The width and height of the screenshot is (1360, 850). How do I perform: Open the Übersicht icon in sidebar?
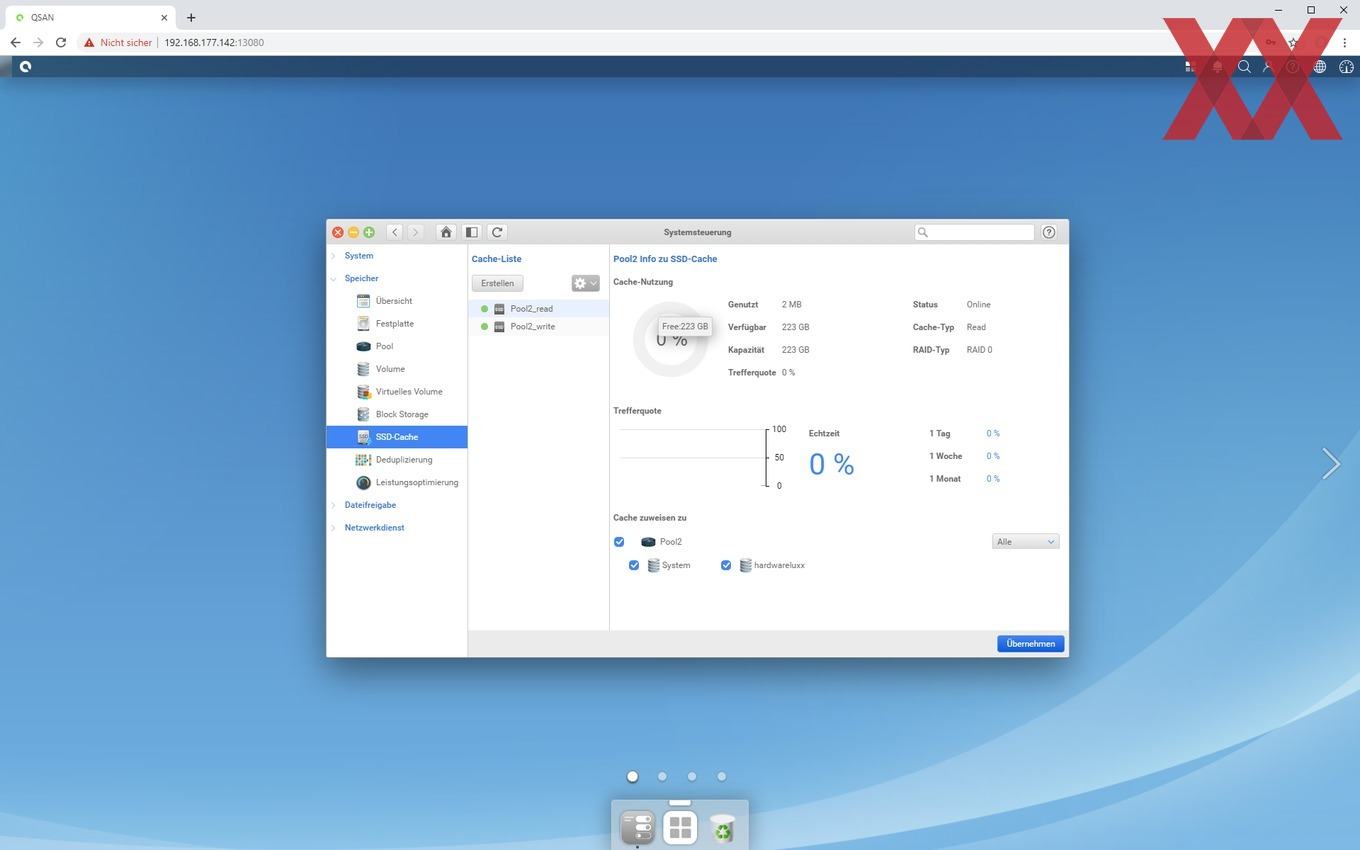pos(363,301)
